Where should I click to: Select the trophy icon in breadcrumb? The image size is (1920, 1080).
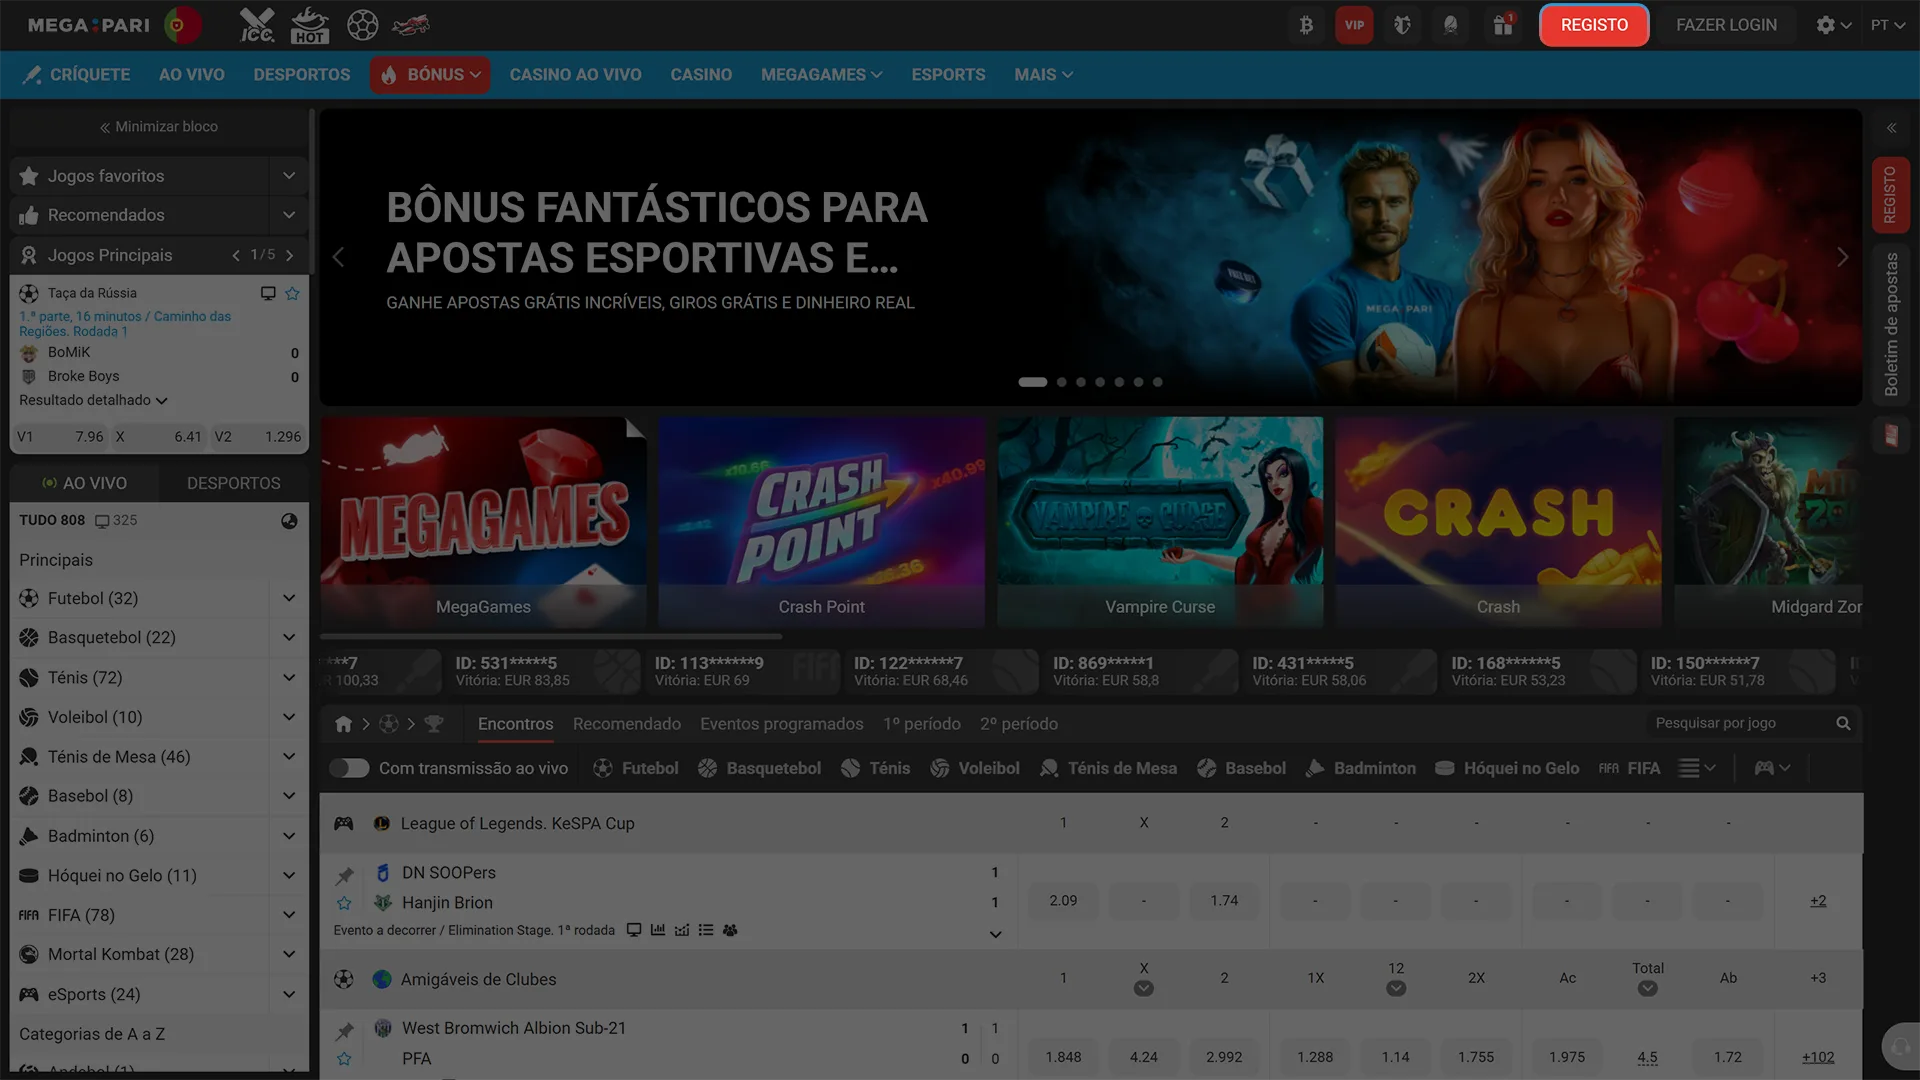tap(433, 724)
